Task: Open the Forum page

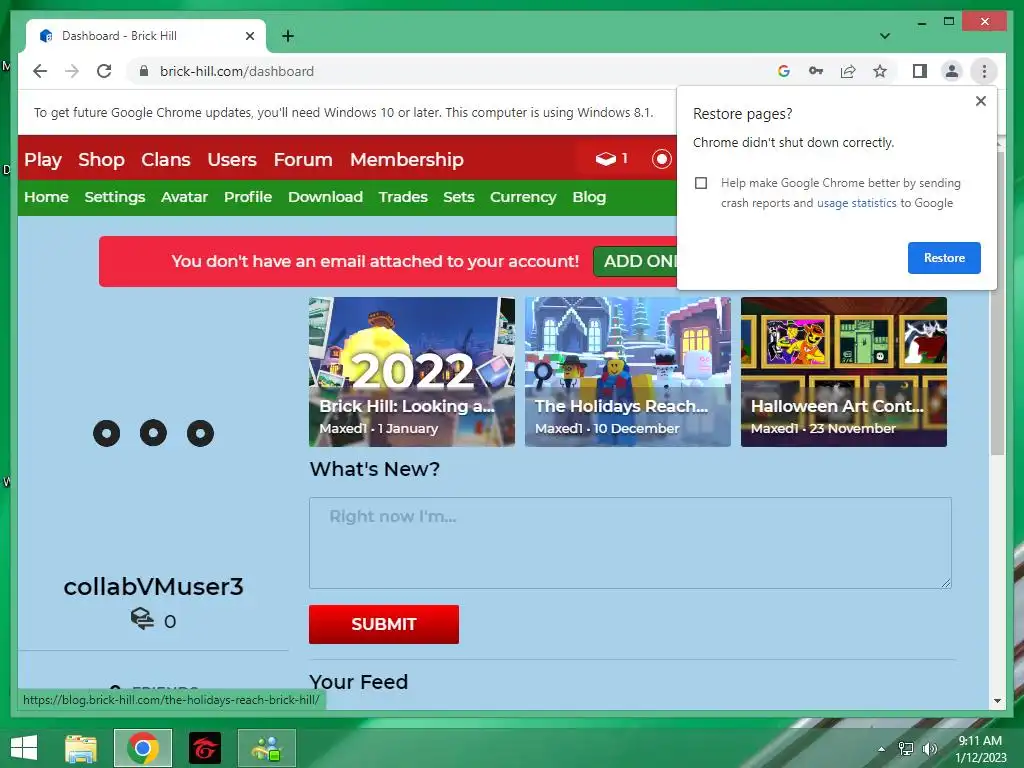Action: click(303, 159)
